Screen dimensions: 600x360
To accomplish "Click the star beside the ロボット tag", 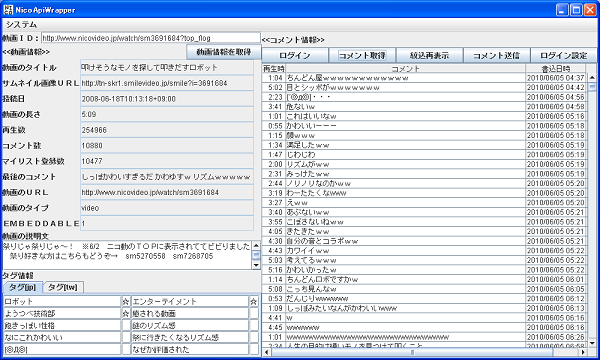I will pos(126,301).
